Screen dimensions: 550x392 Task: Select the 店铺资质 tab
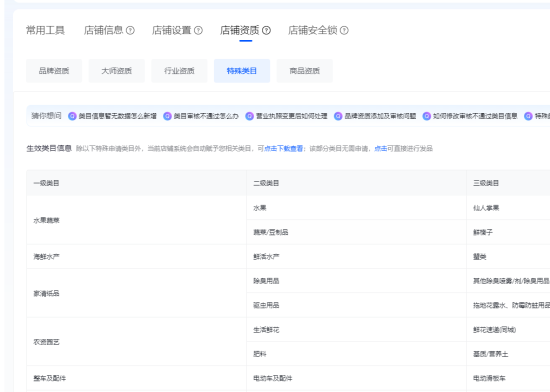(240, 31)
